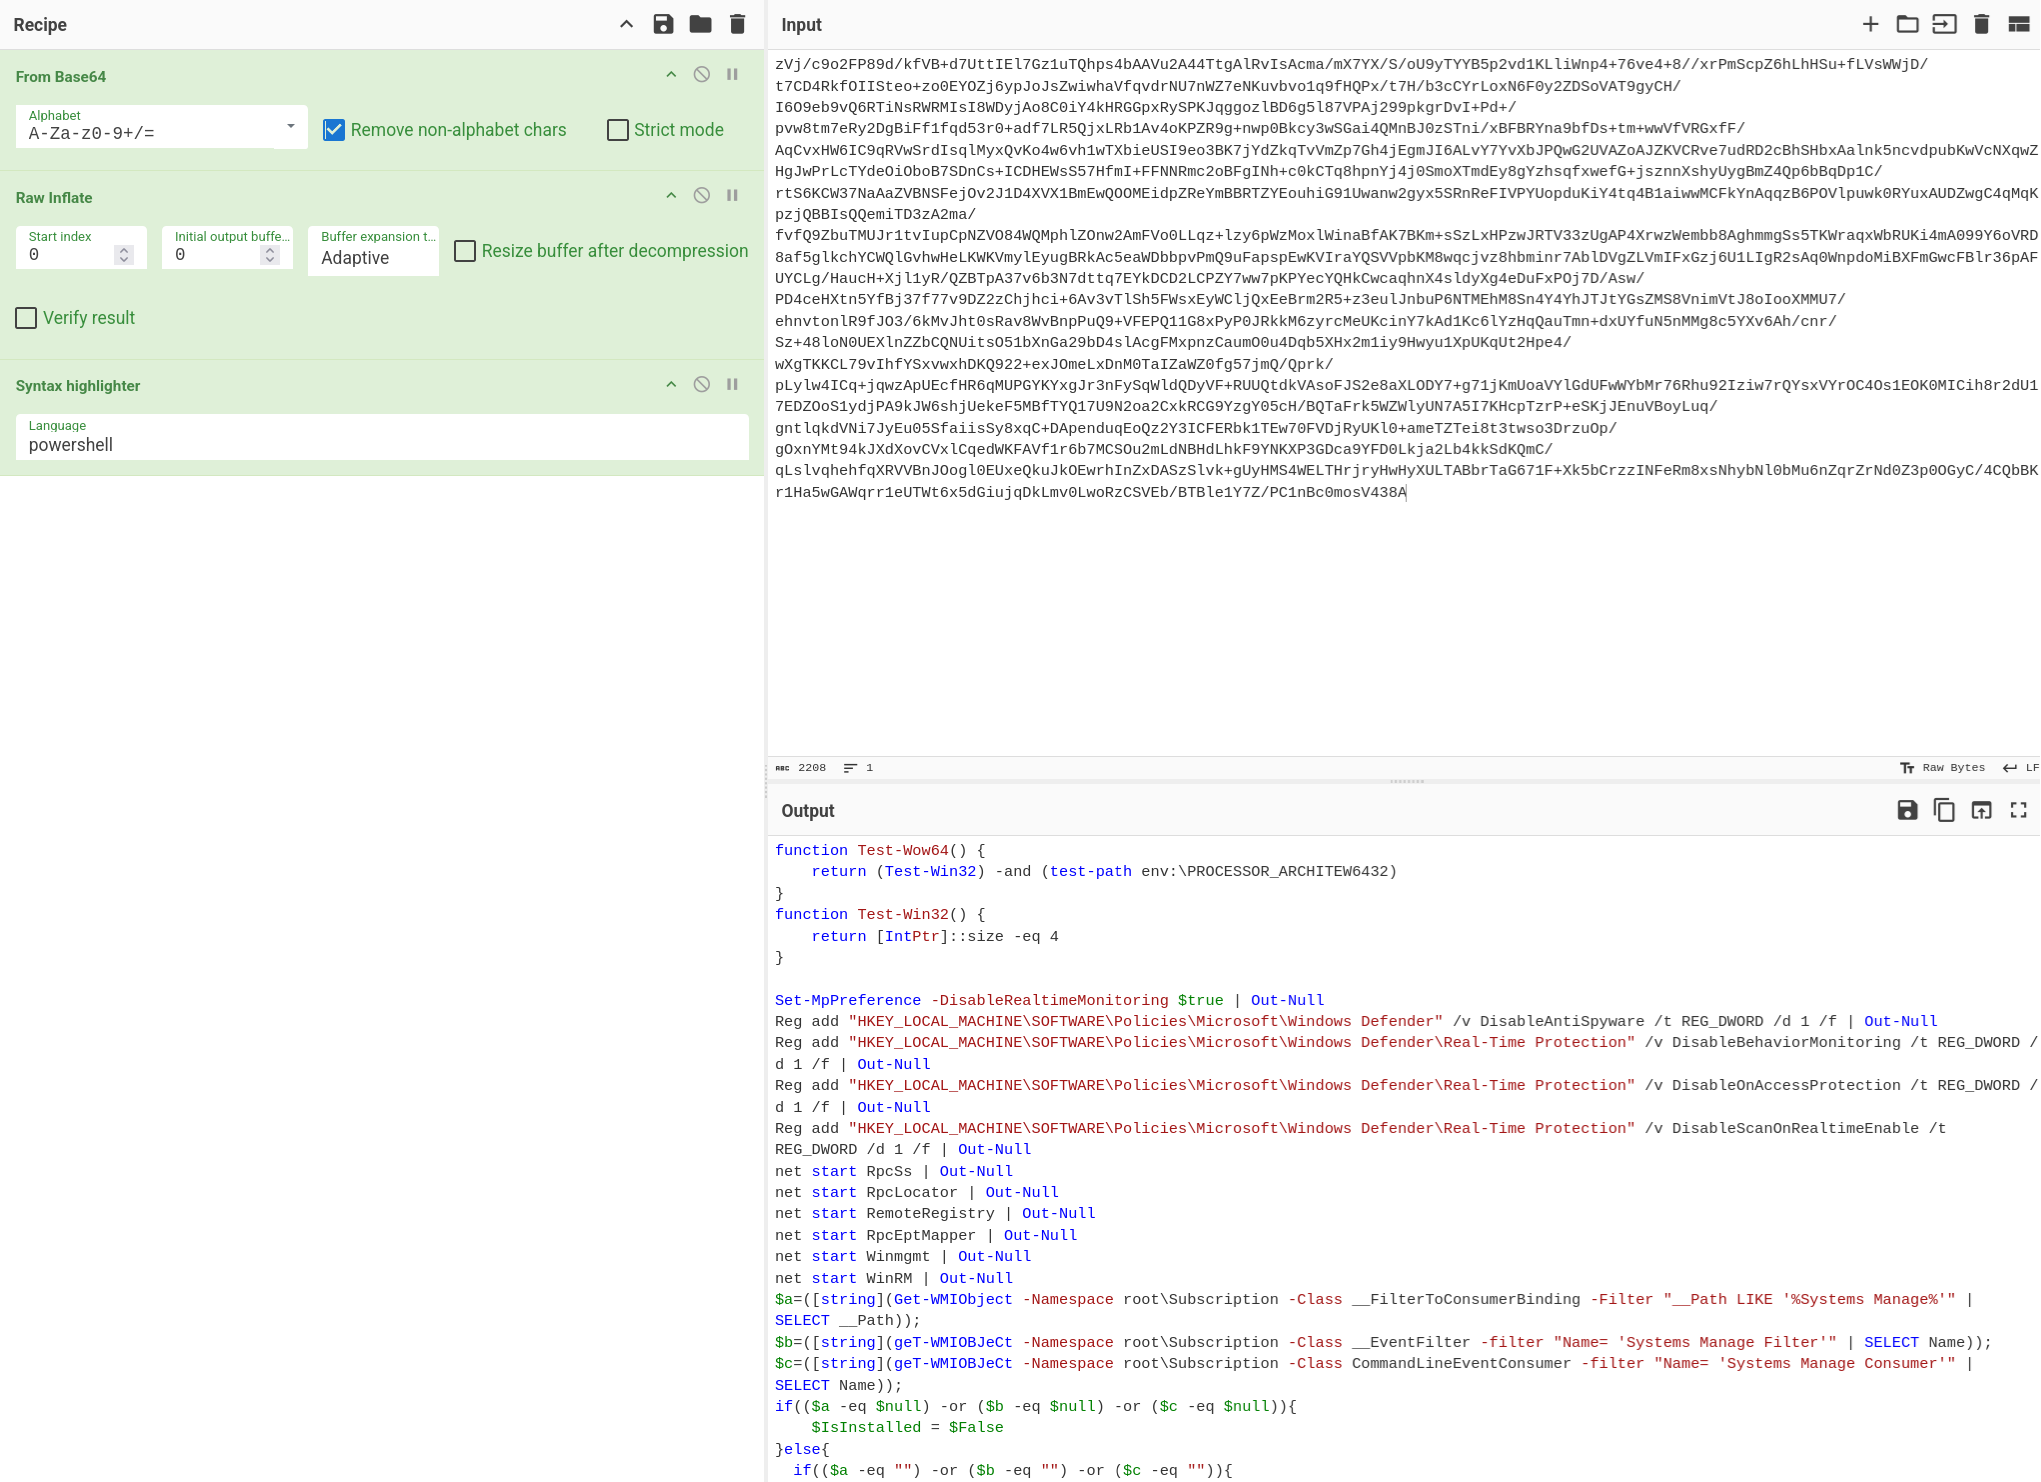Change the LF end-of-line setting
This screenshot has width=2041, height=1482.
tap(2020, 768)
